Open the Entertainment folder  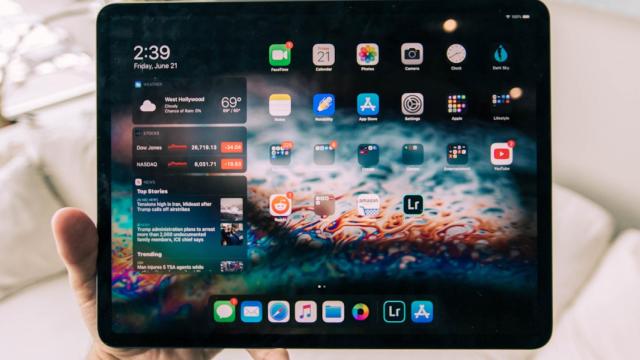(457, 154)
